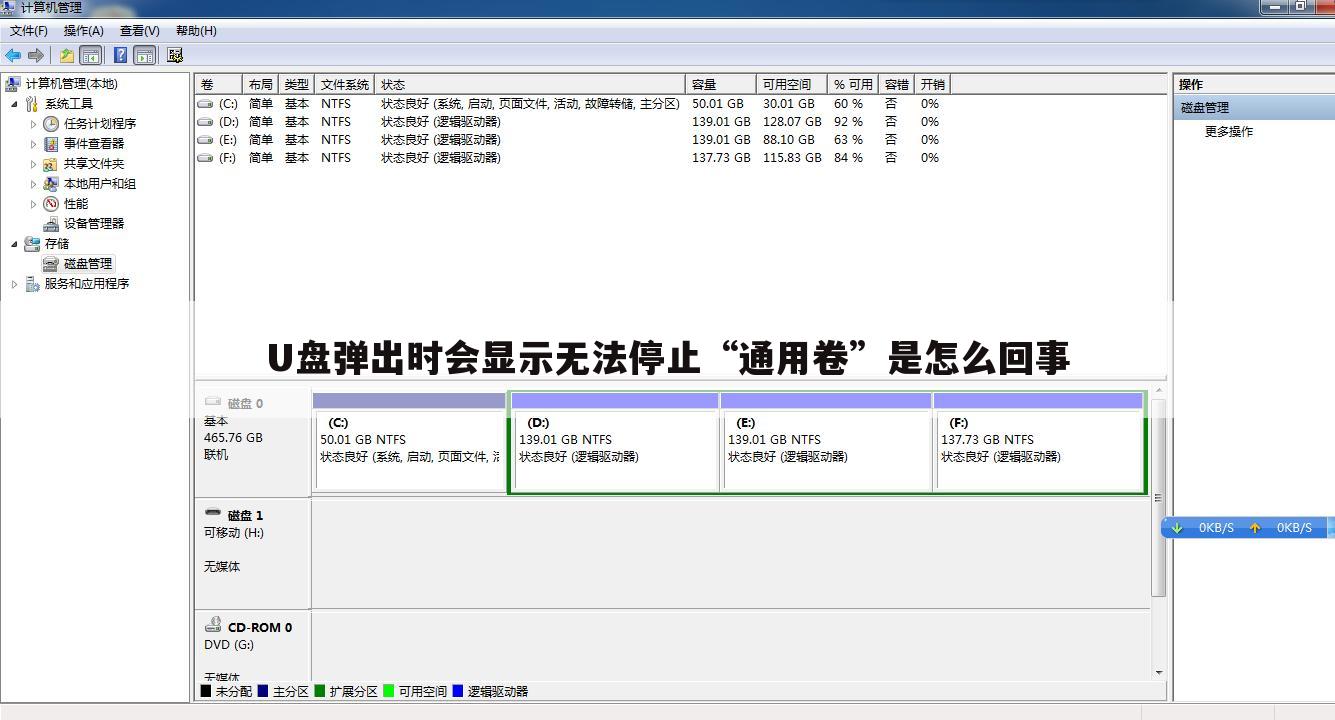Screen dimensions: 1335x720
Task: Select the 事件查看器 (Event Viewer) icon
Action: coord(50,143)
